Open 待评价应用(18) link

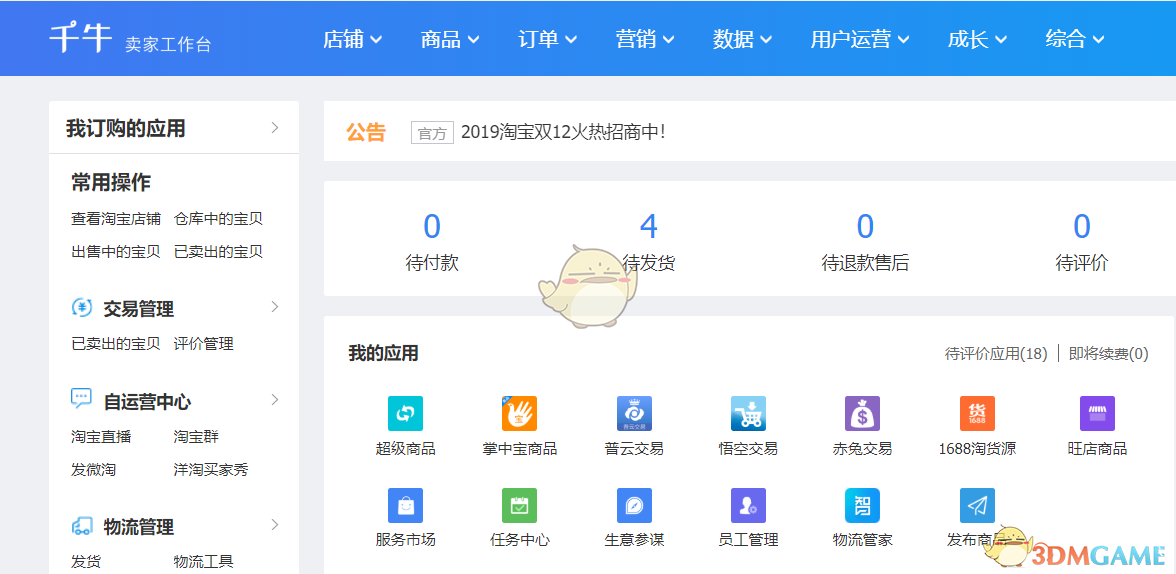click(x=996, y=353)
